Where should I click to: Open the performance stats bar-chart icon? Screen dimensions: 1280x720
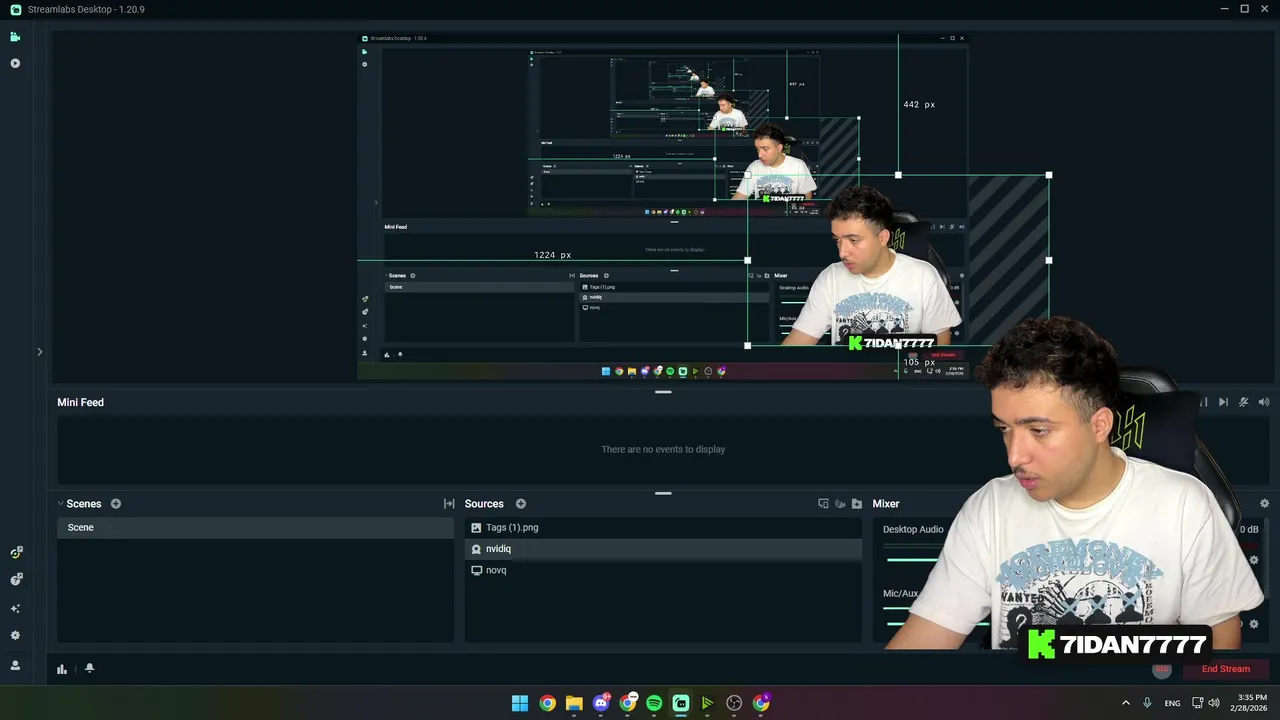(62, 669)
